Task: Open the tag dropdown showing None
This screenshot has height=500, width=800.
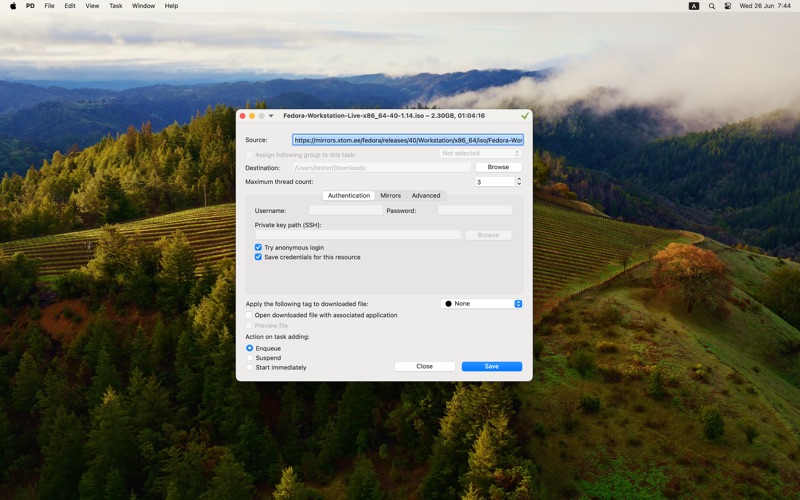Action: click(482, 304)
